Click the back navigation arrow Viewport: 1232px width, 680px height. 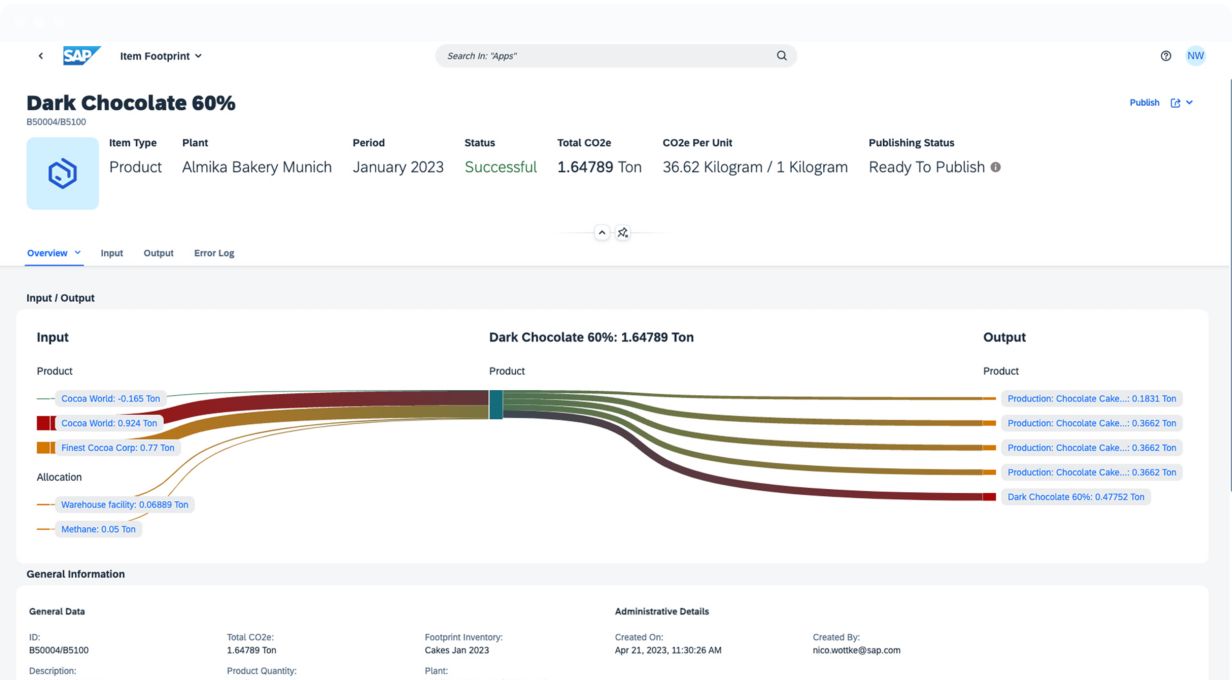click(41, 56)
